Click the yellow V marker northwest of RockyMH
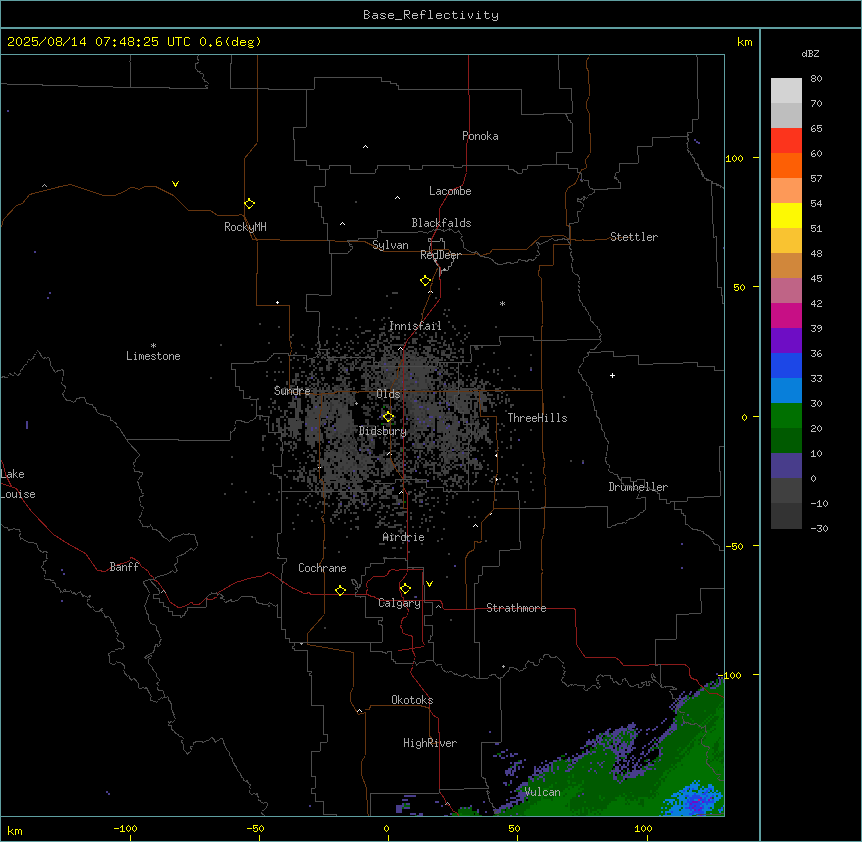 coord(175,184)
